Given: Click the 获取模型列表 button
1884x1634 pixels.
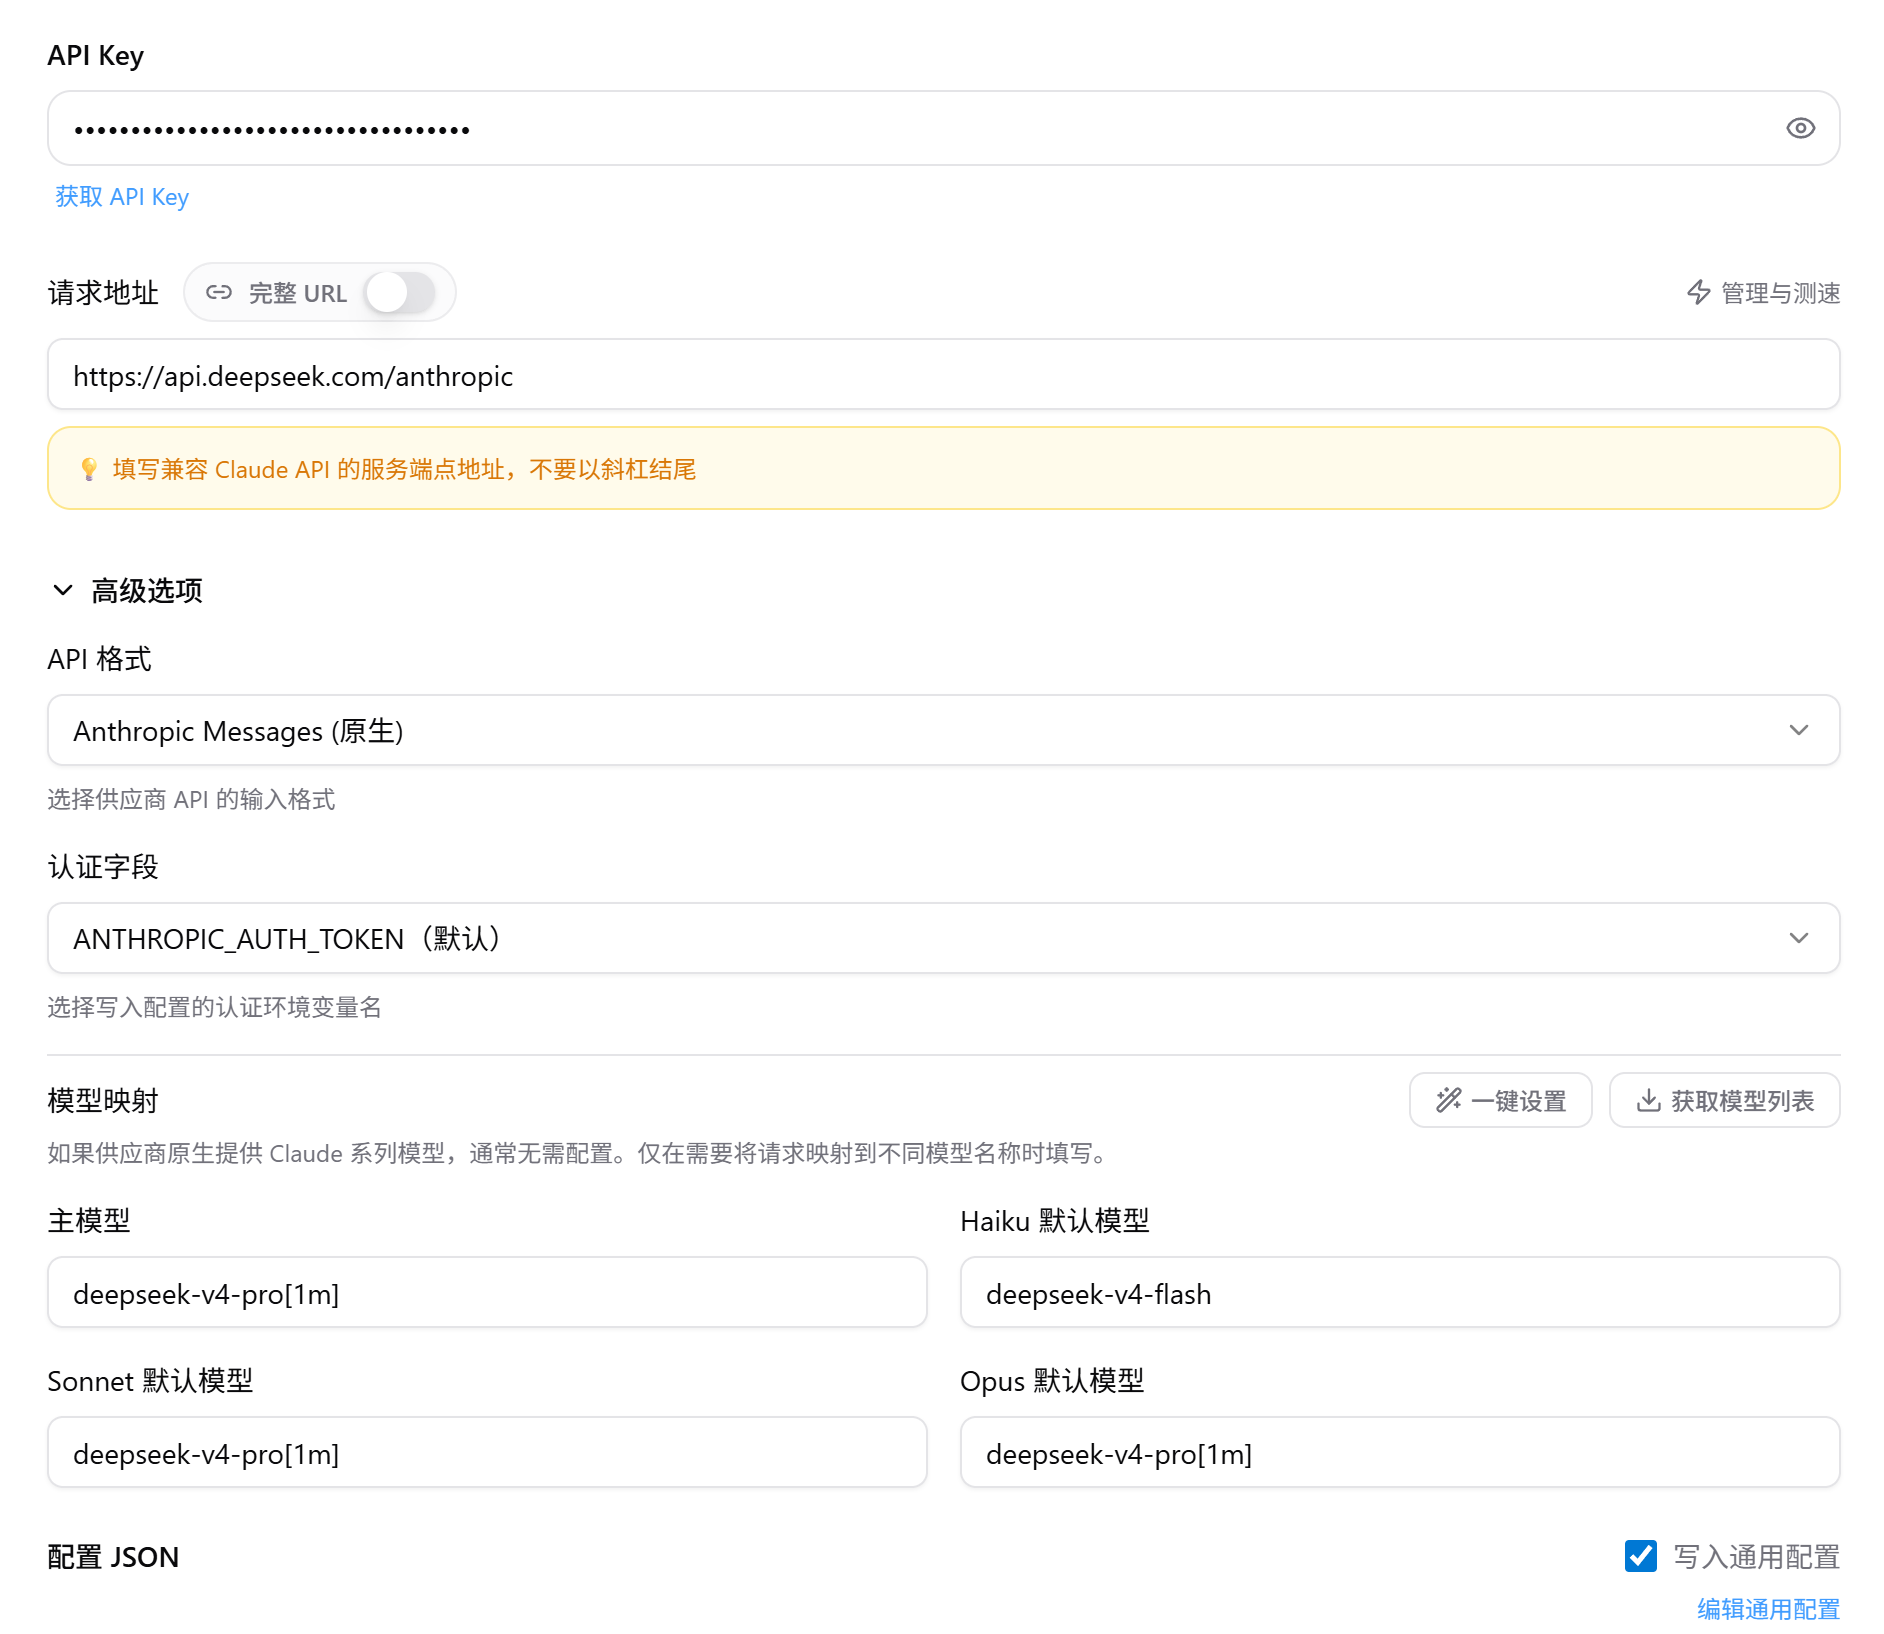Looking at the screenshot, I should (1725, 1101).
